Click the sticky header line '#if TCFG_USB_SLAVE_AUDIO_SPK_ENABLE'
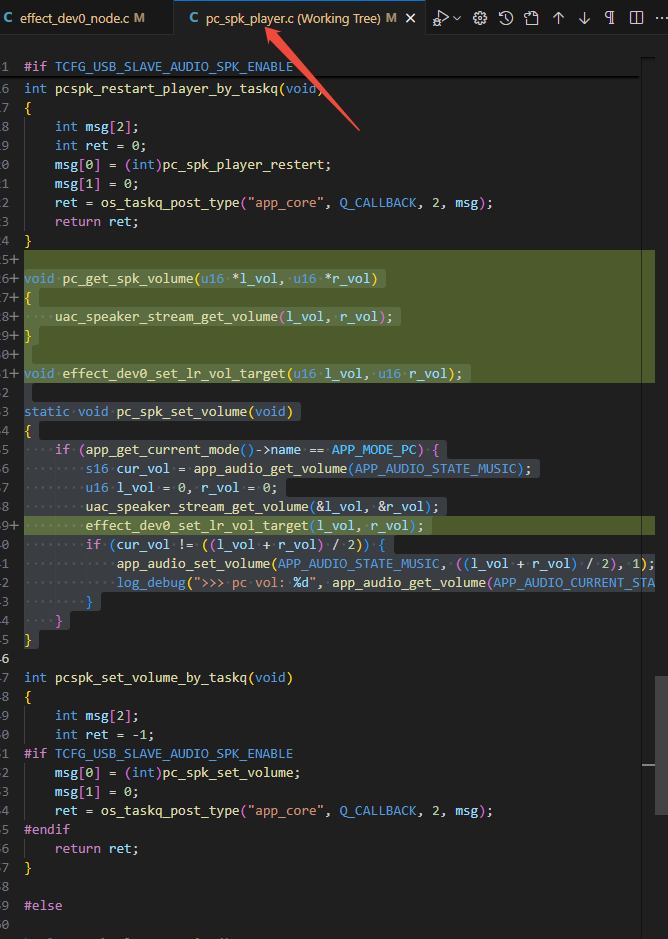Viewport: 668px width, 939px height. pyautogui.click(x=158, y=66)
